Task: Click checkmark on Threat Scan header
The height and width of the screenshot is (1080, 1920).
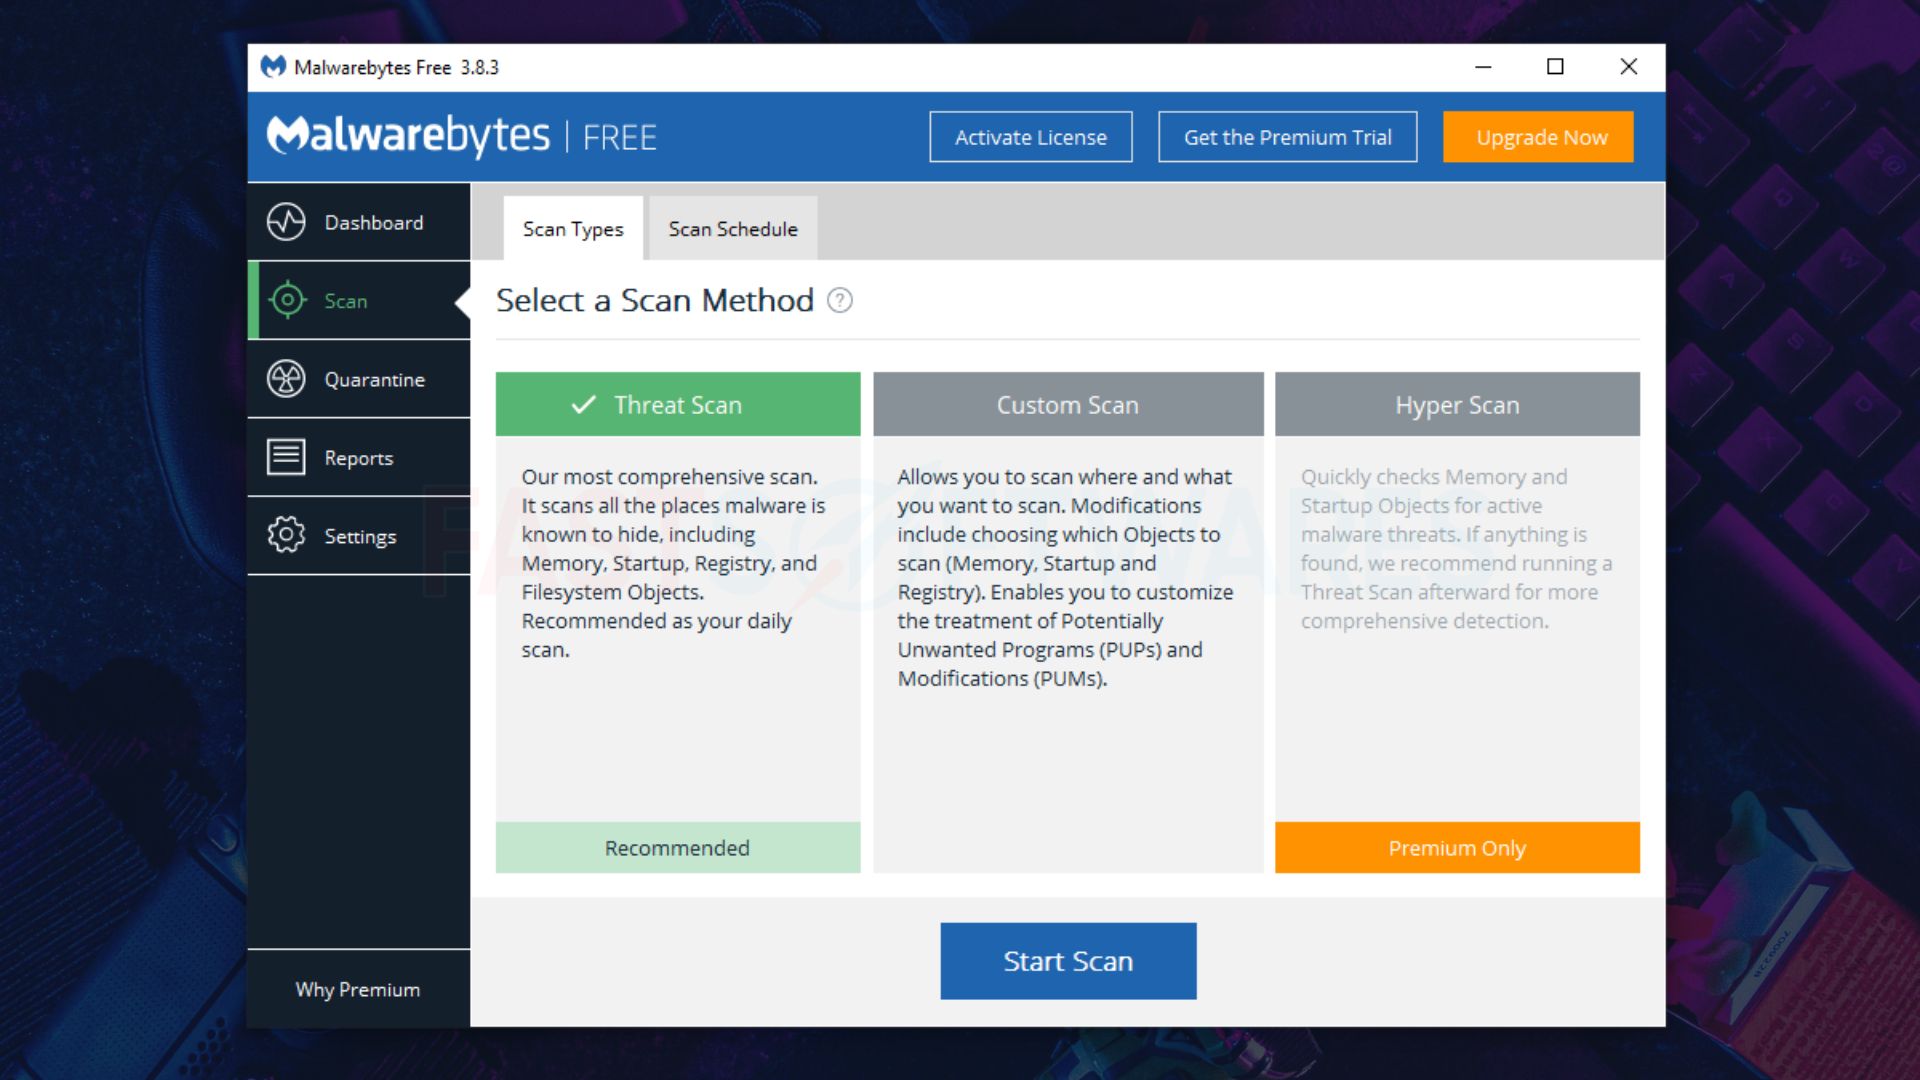Action: pos(584,404)
